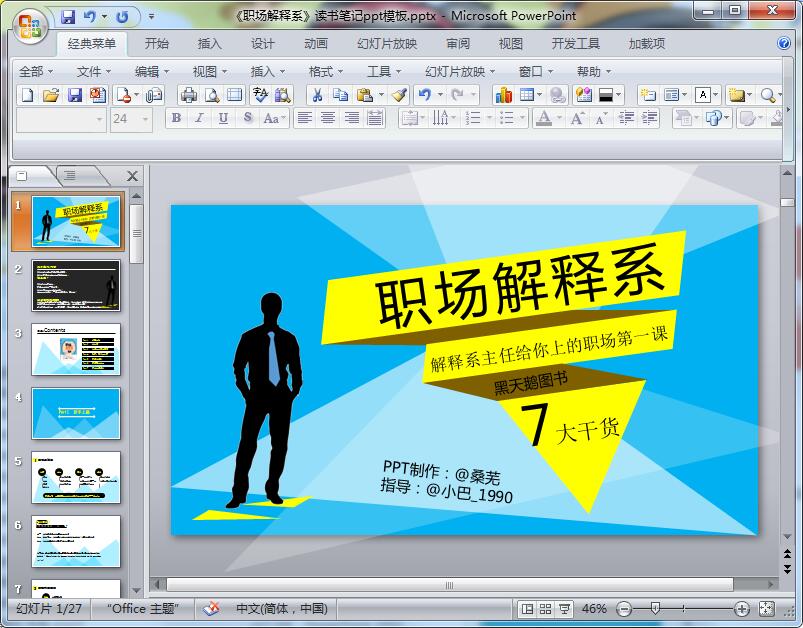The width and height of the screenshot is (803, 628).
Task: Select slide 5 thumbnail
Action: click(x=76, y=477)
